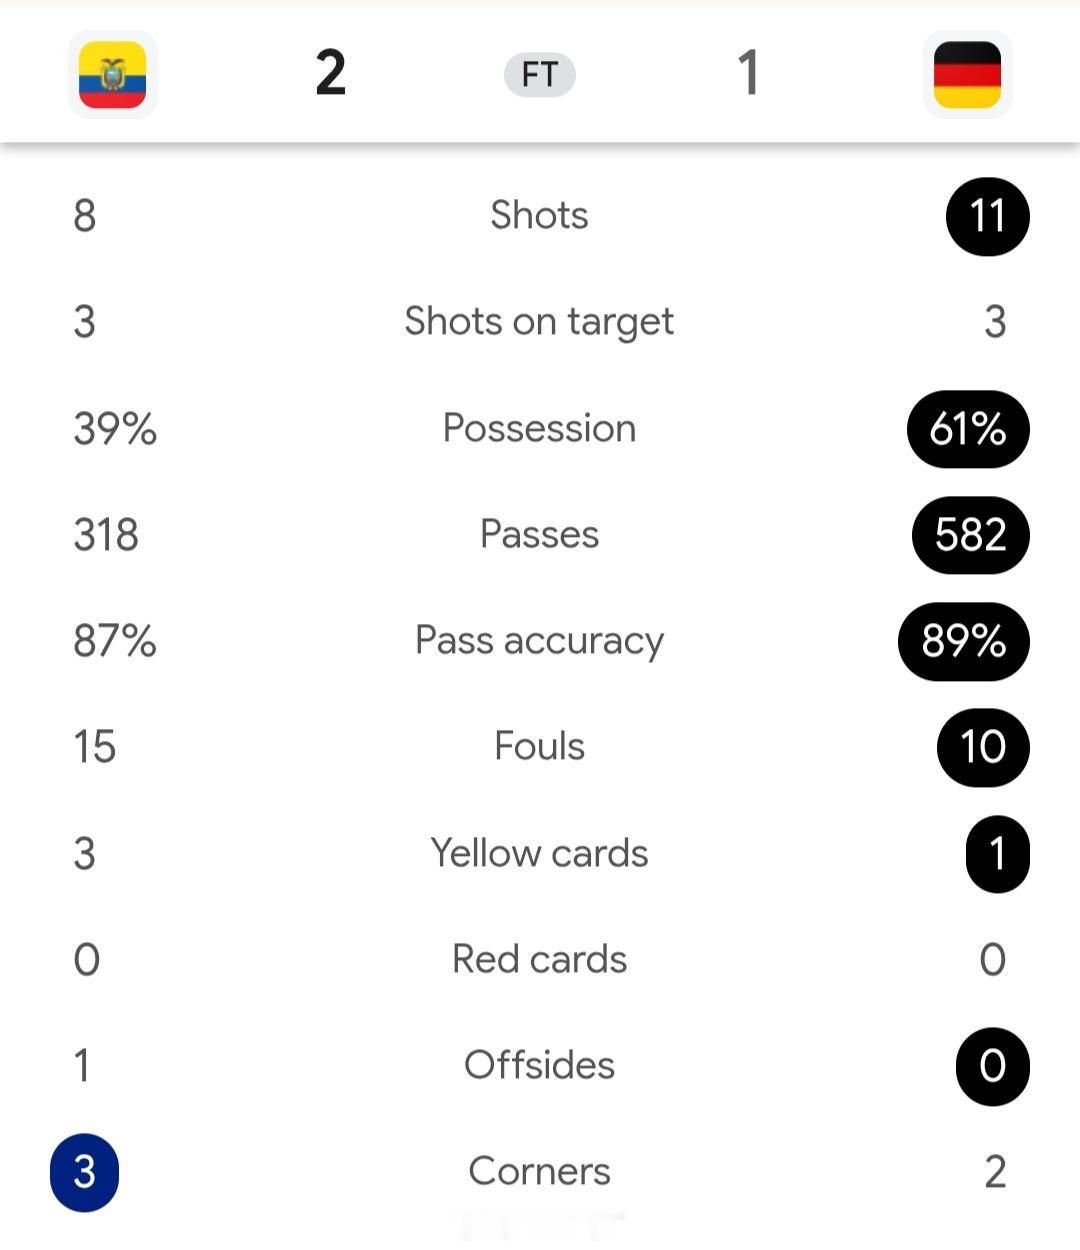This screenshot has height=1250, width=1080.
Task: Tap the Ecuador flag icon
Action: 113,75
